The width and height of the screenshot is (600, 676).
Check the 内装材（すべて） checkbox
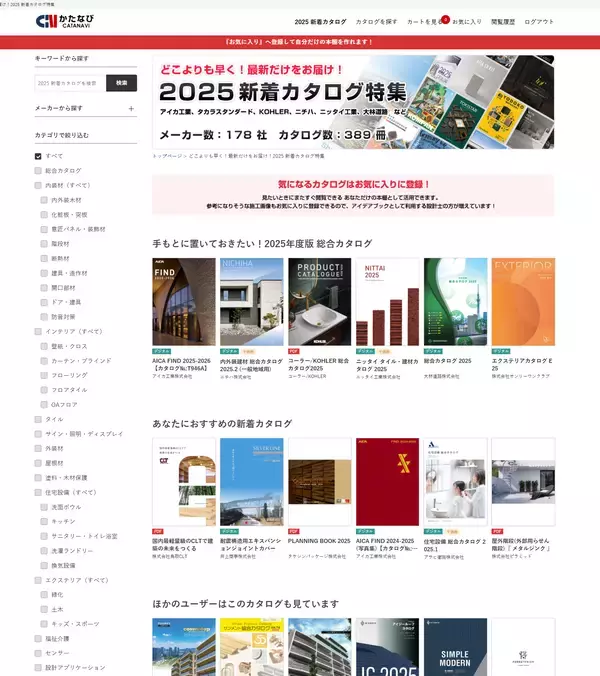click(x=38, y=185)
